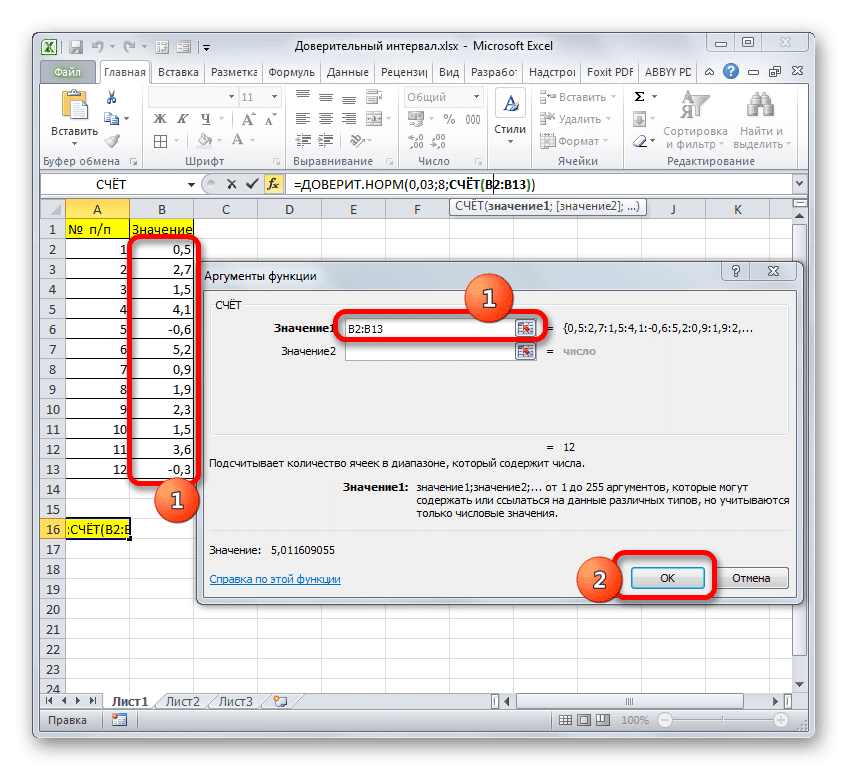Click the cell borders icon

pyautogui.click(x=160, y=141)
